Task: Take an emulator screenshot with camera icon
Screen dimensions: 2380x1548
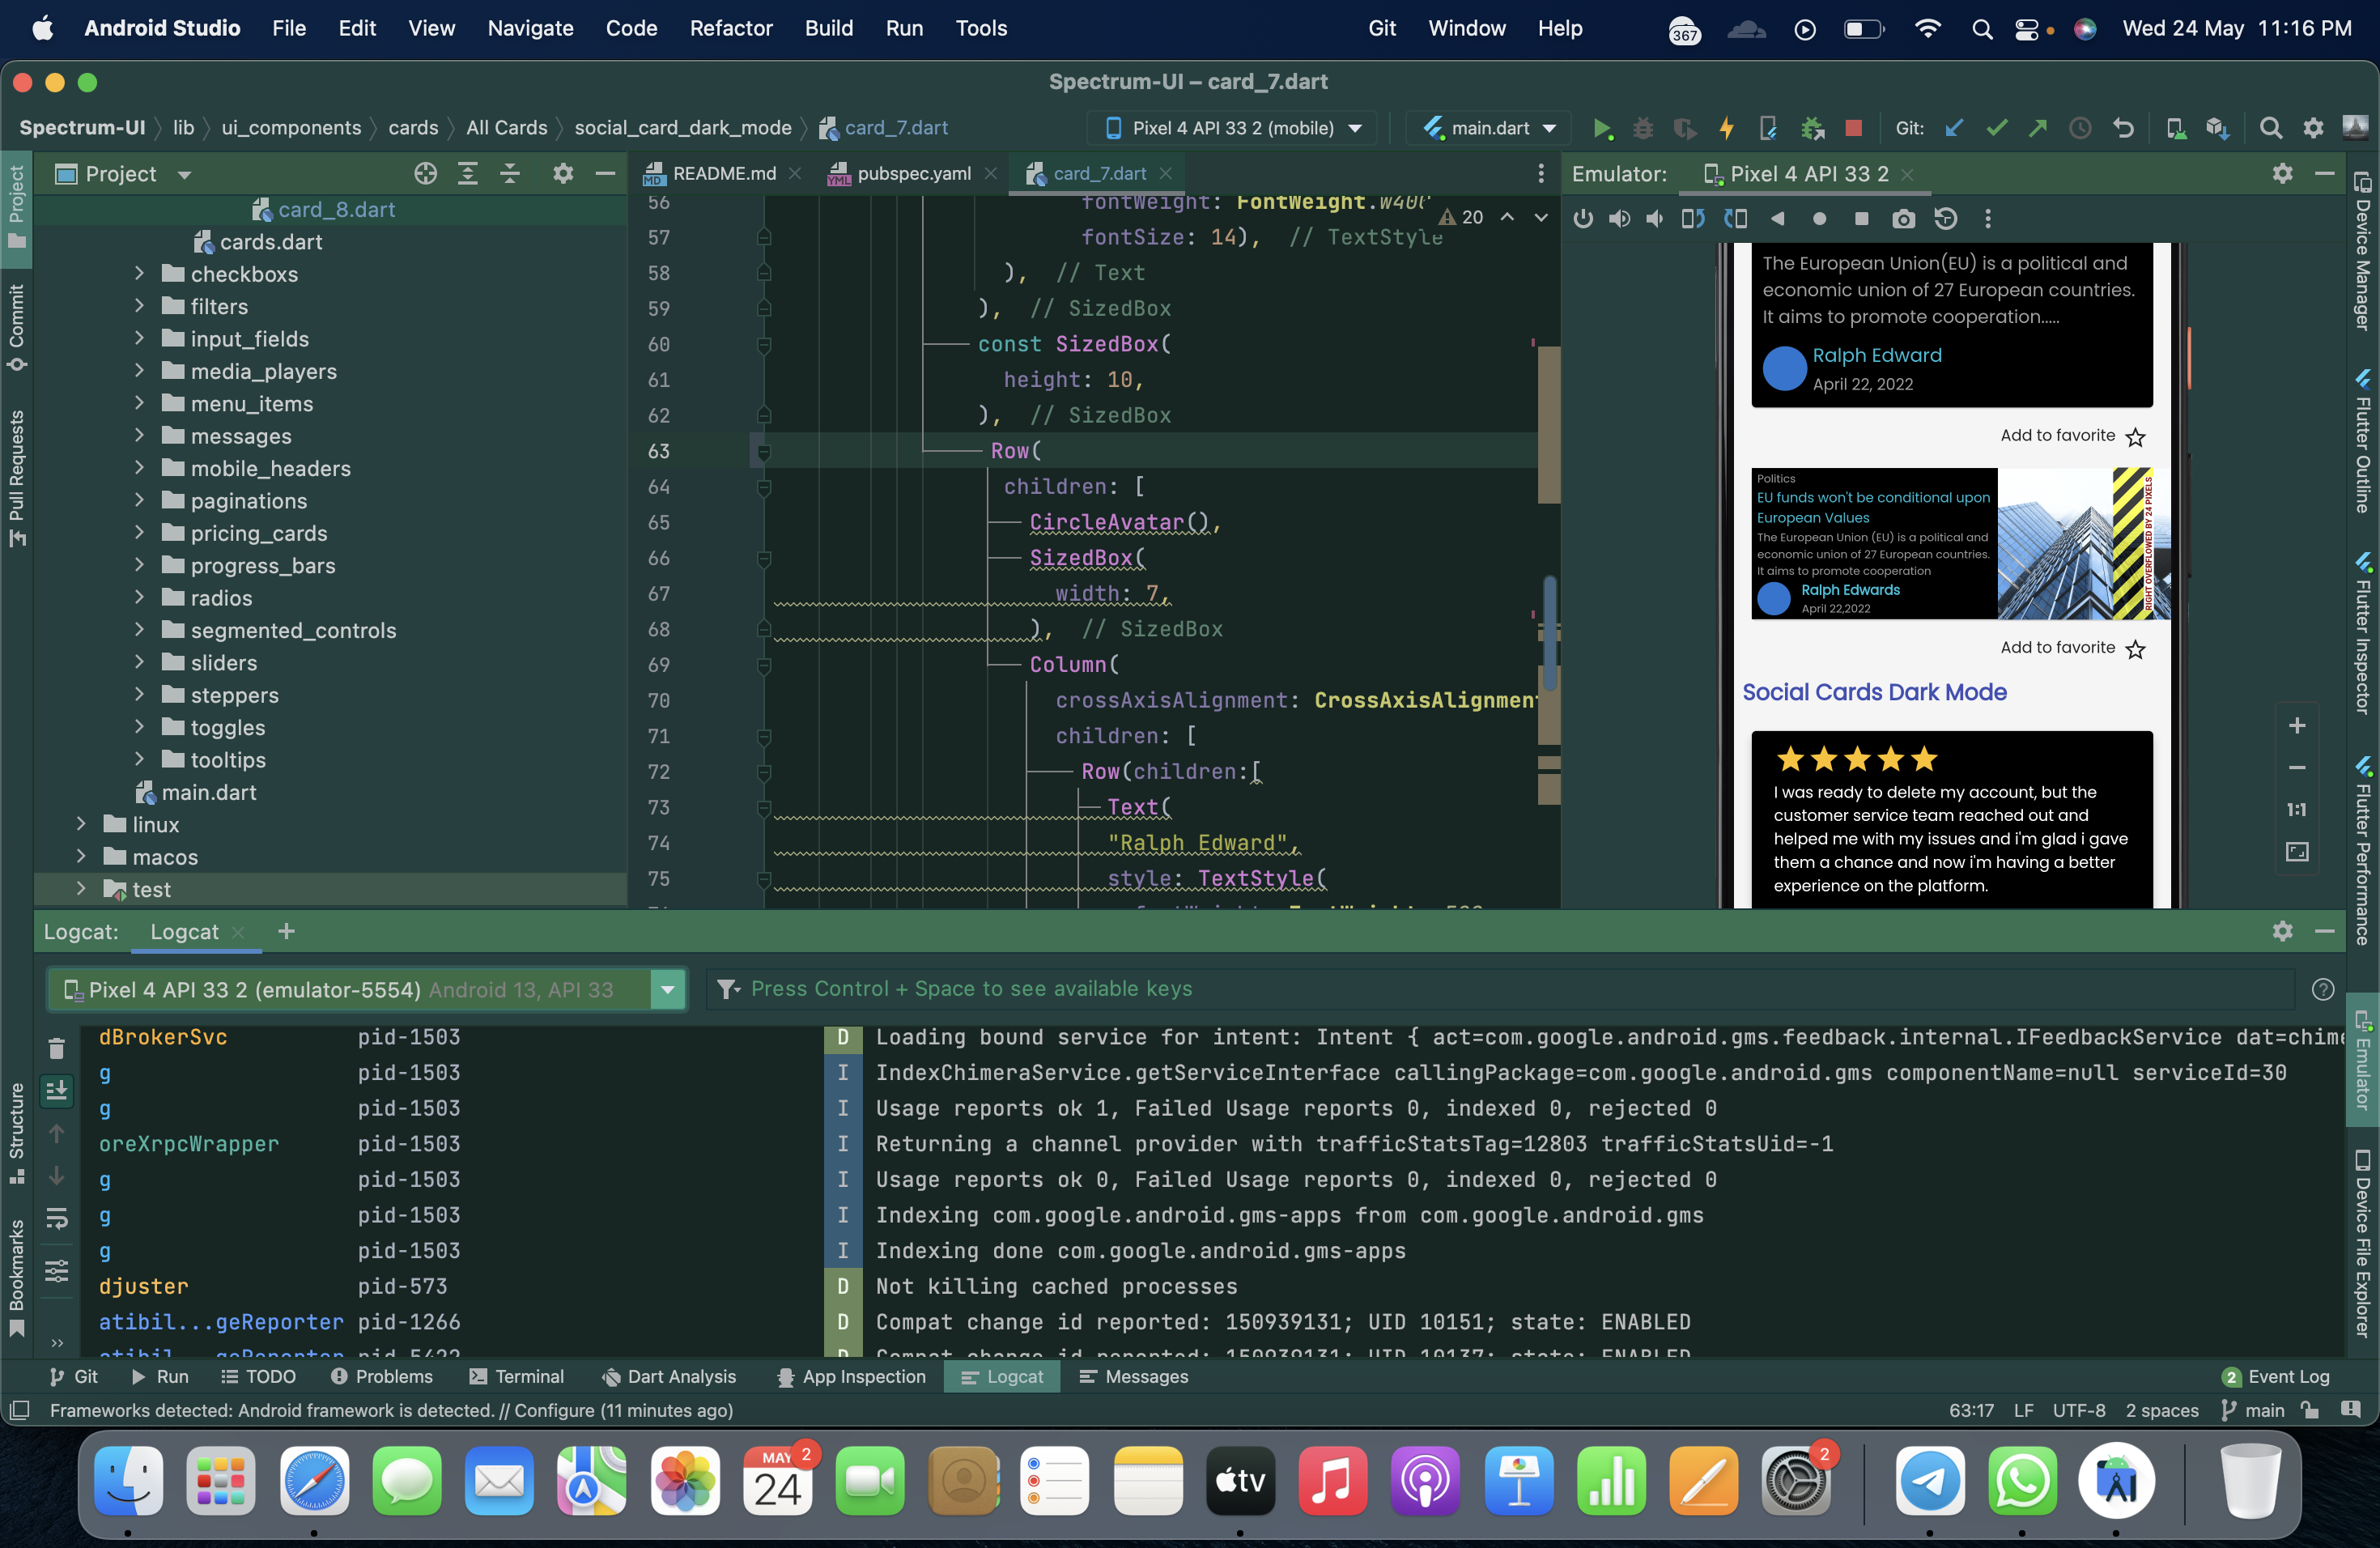Action: [1903, 219]
